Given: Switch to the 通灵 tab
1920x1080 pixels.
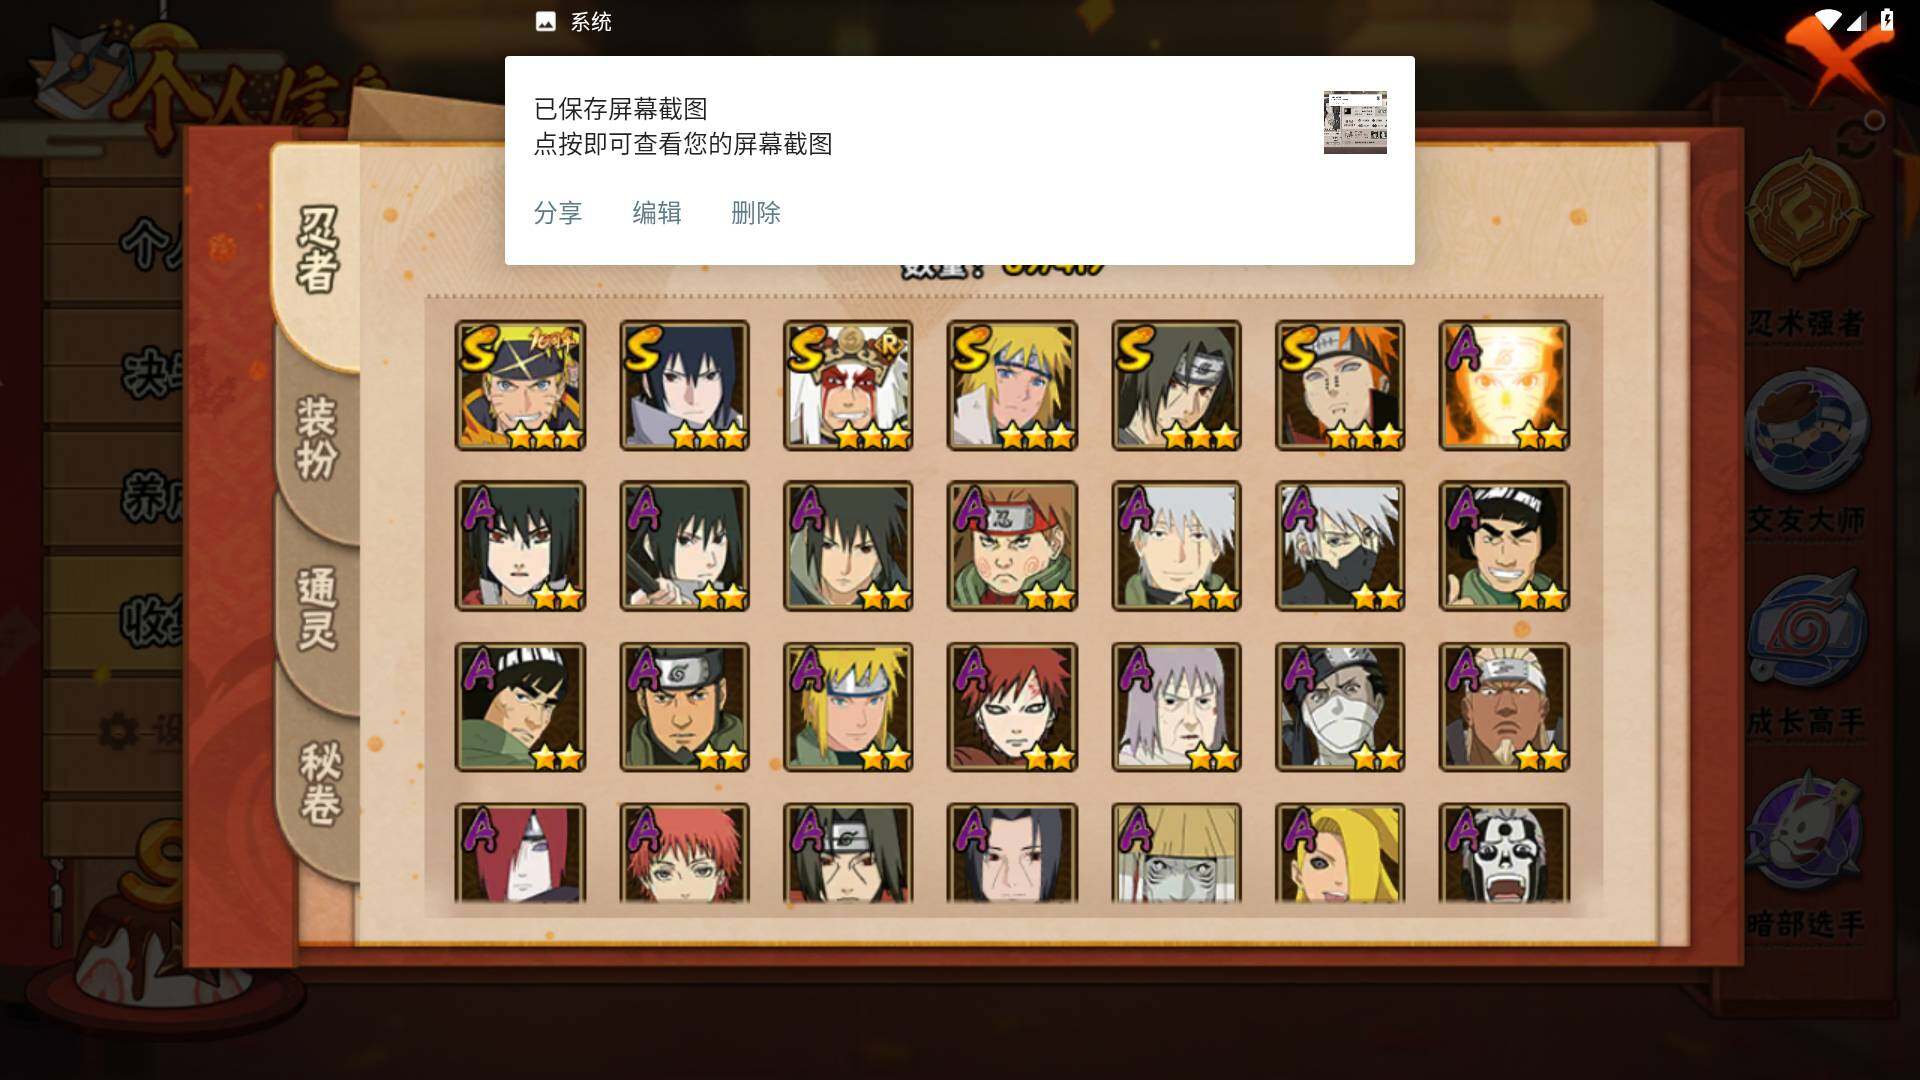Looking at the screenshot, I should 317,608.
